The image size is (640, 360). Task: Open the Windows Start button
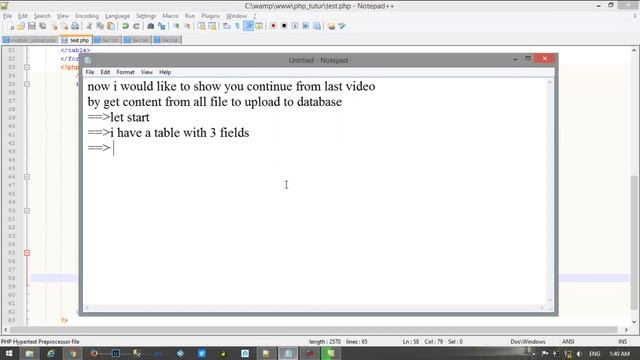coord(9,353)
